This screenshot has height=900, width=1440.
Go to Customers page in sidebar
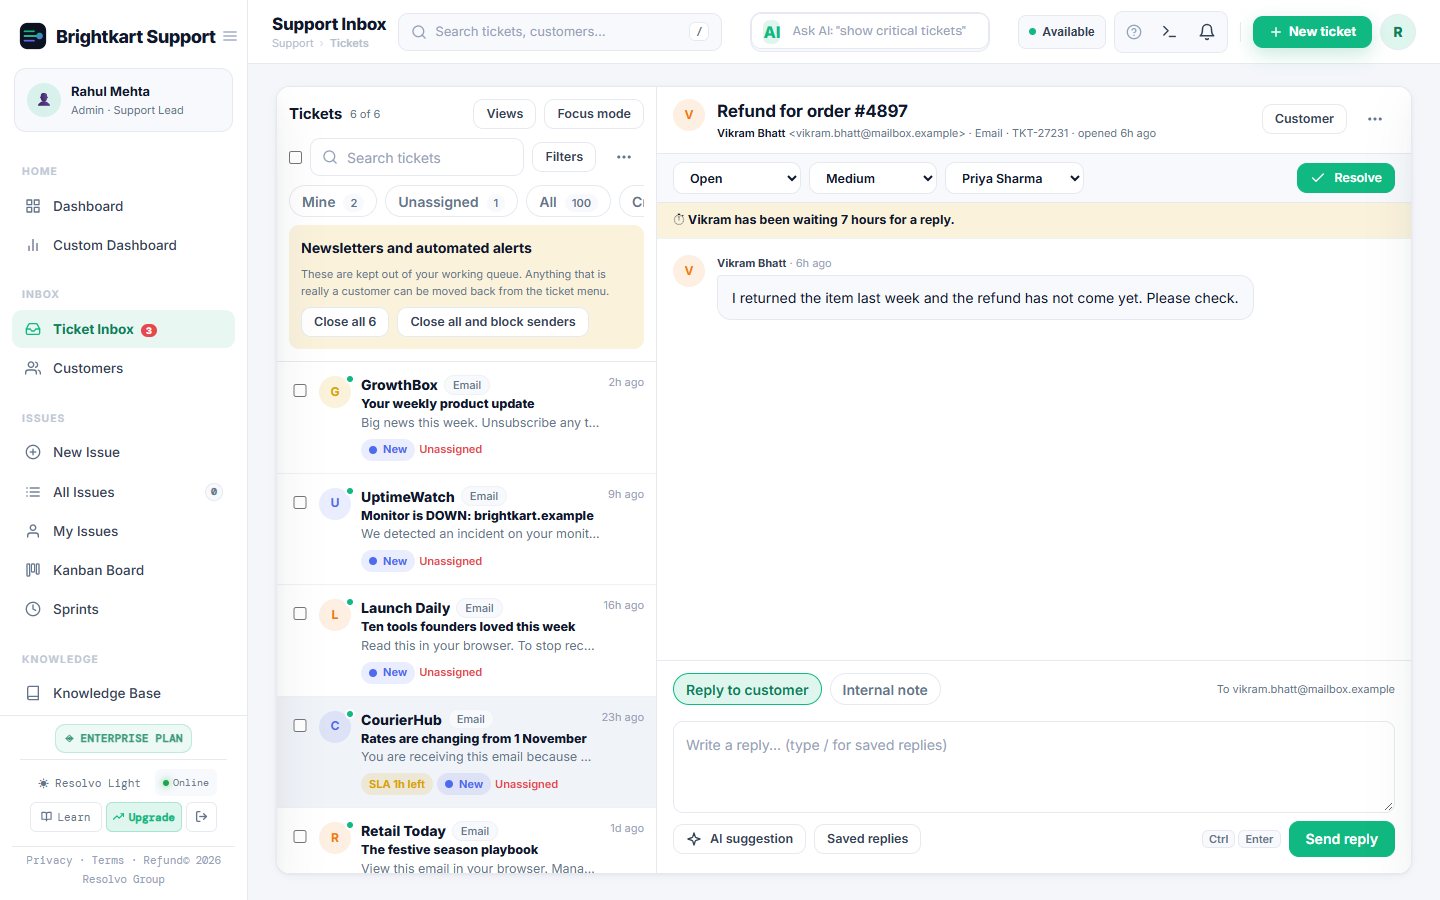coord(123,368)
